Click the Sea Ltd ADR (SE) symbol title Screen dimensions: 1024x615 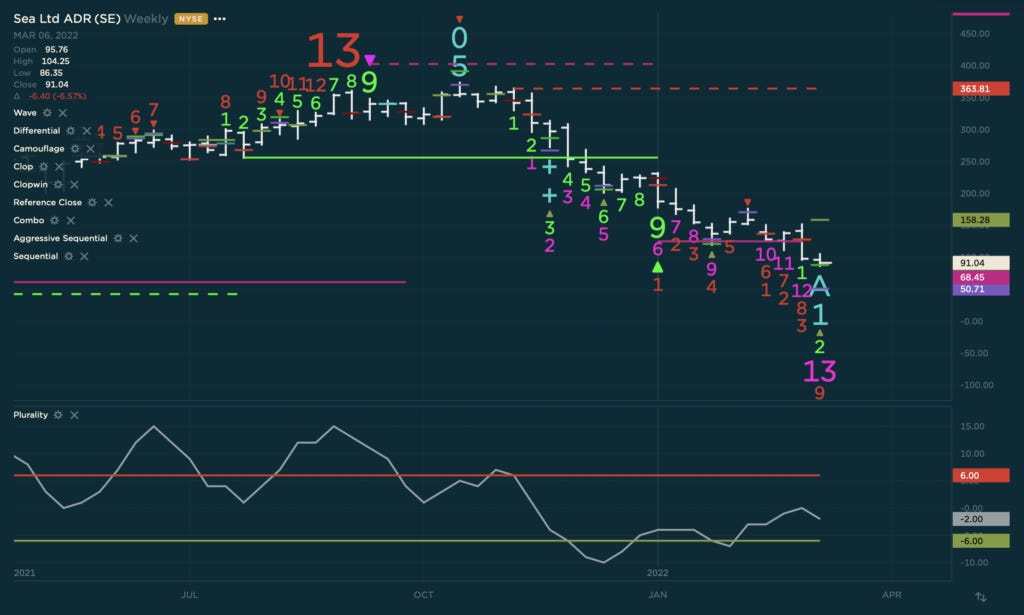pos(67,19)
